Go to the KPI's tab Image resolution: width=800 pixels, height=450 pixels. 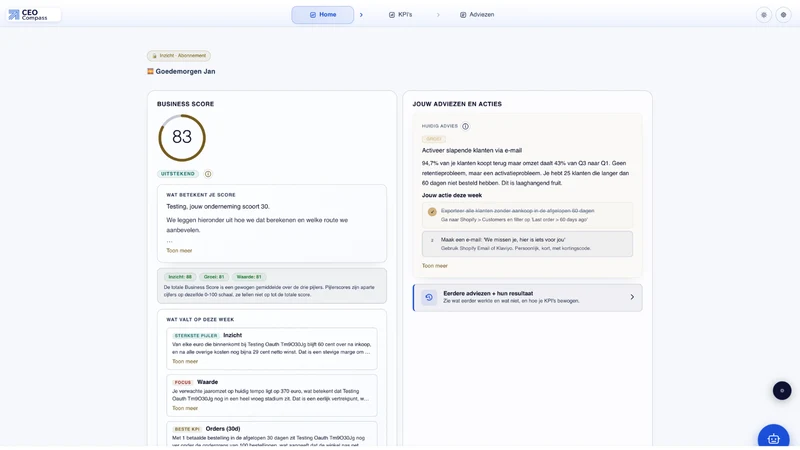401,15
